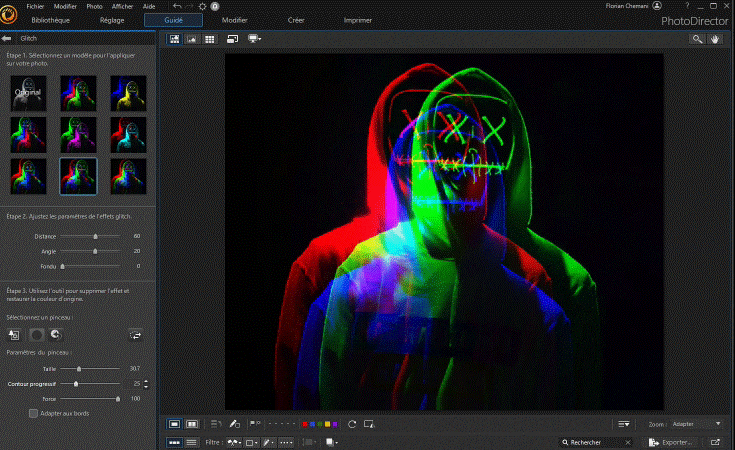Click the Exporter button
Screen dimensions: 735x450
(x=670, y=442)
